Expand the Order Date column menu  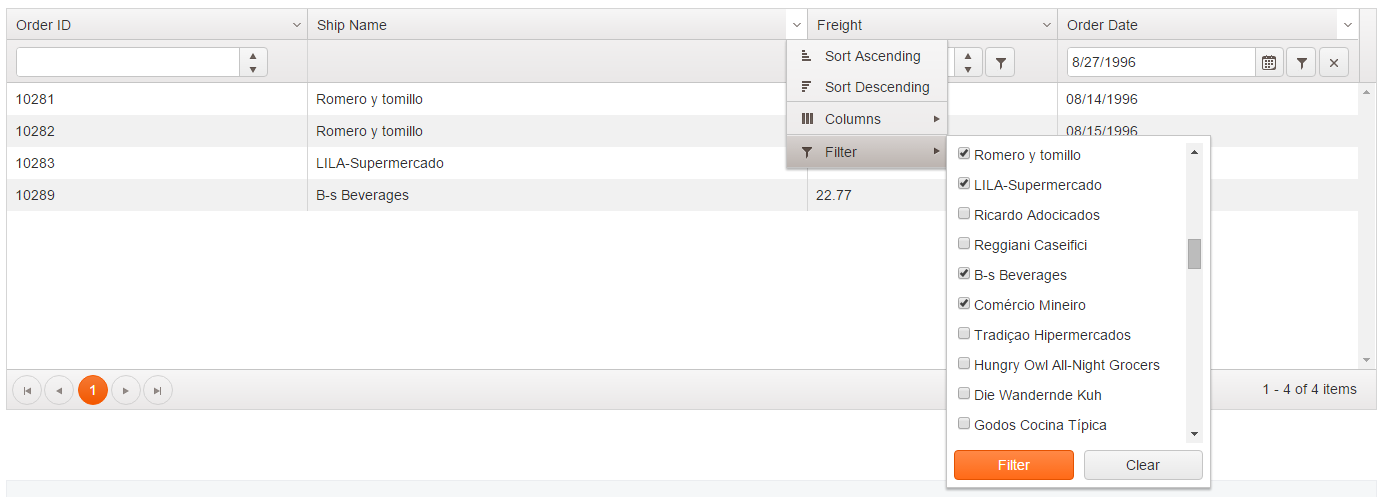click(x=1347, y=25)
